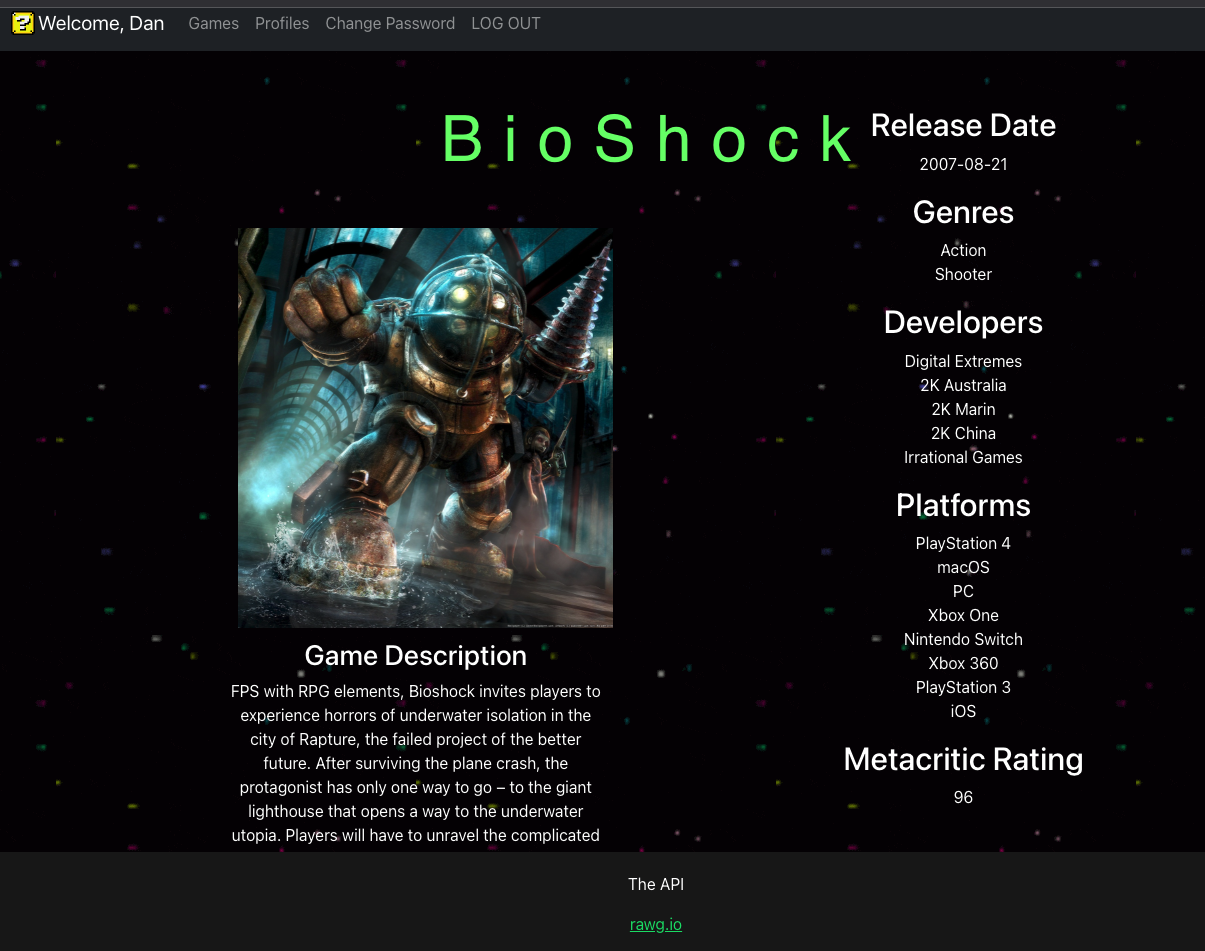Image resolution: width=1205 pixels, height=951 pixels.
Task: Select Digital Extremes in developers list
Action: [963, 361]
